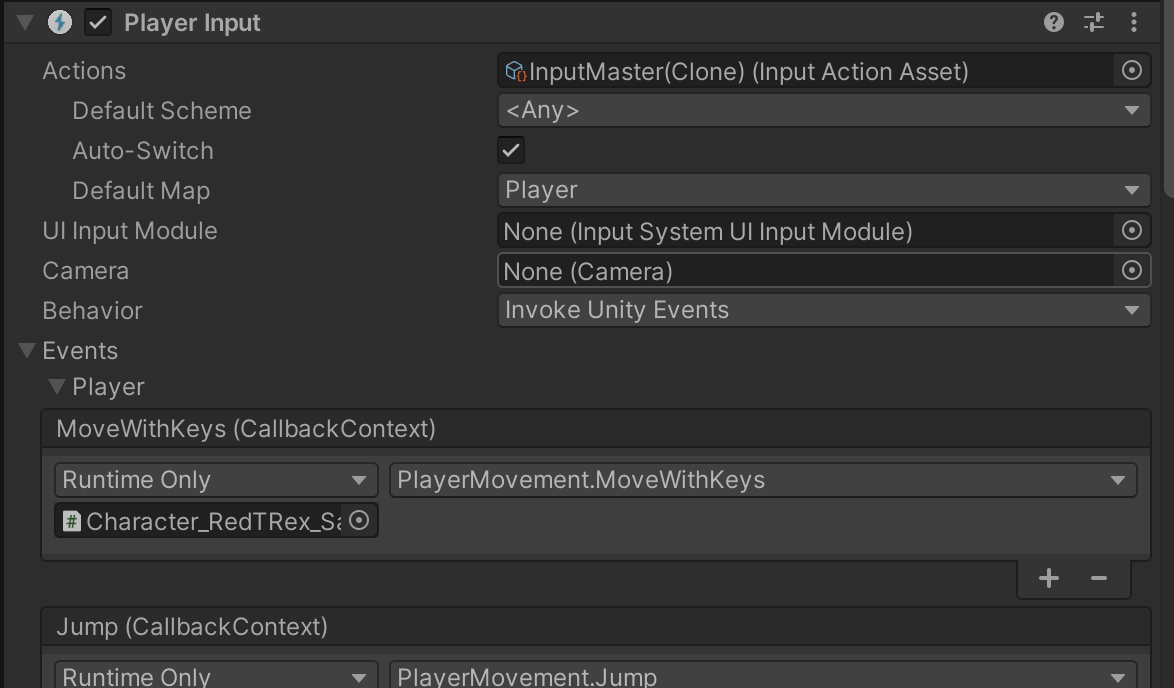Add a listener with the plus icon
This screenshot has height=688, width=1174.
1048,578
